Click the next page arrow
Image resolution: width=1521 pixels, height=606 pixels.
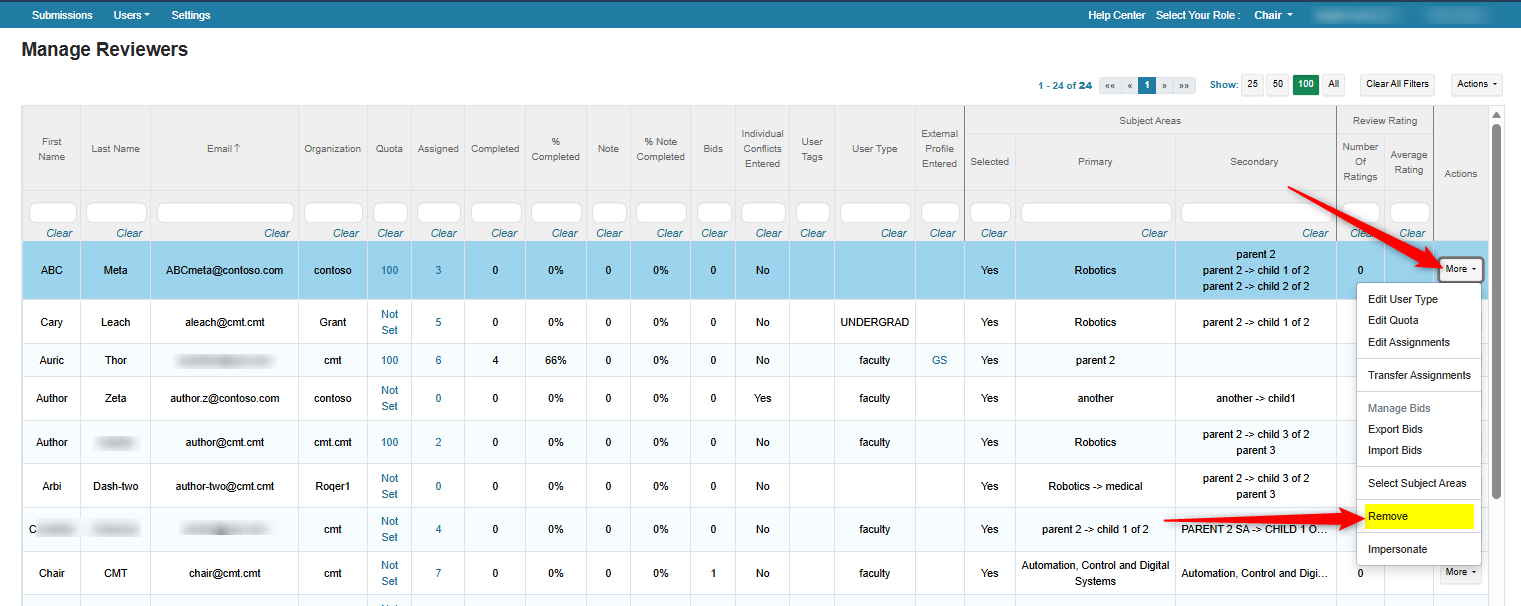click(1165, 85)
